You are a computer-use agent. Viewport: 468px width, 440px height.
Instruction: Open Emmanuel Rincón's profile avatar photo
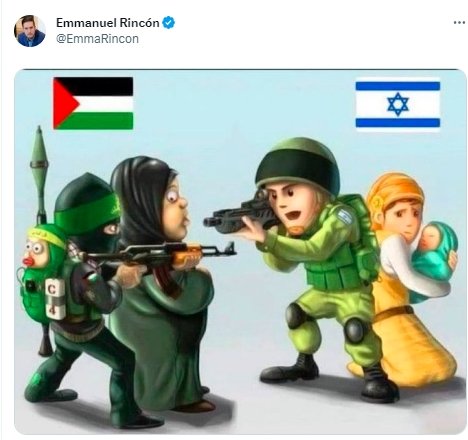[30, 31]
